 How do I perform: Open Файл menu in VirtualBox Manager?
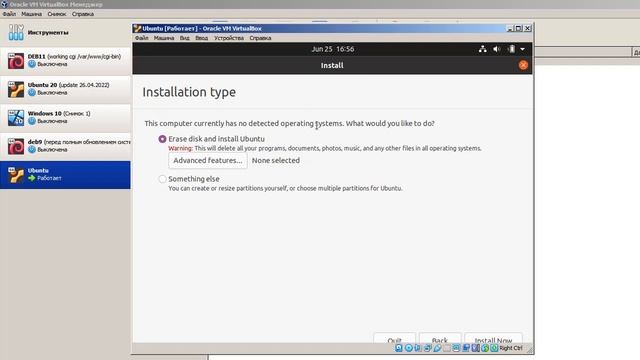[9, 14]
